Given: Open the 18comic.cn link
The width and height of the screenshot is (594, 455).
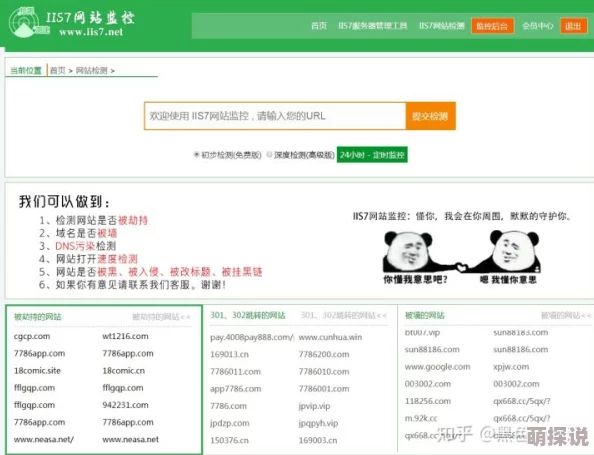Looking at the screenshot, I should point(123,371).
